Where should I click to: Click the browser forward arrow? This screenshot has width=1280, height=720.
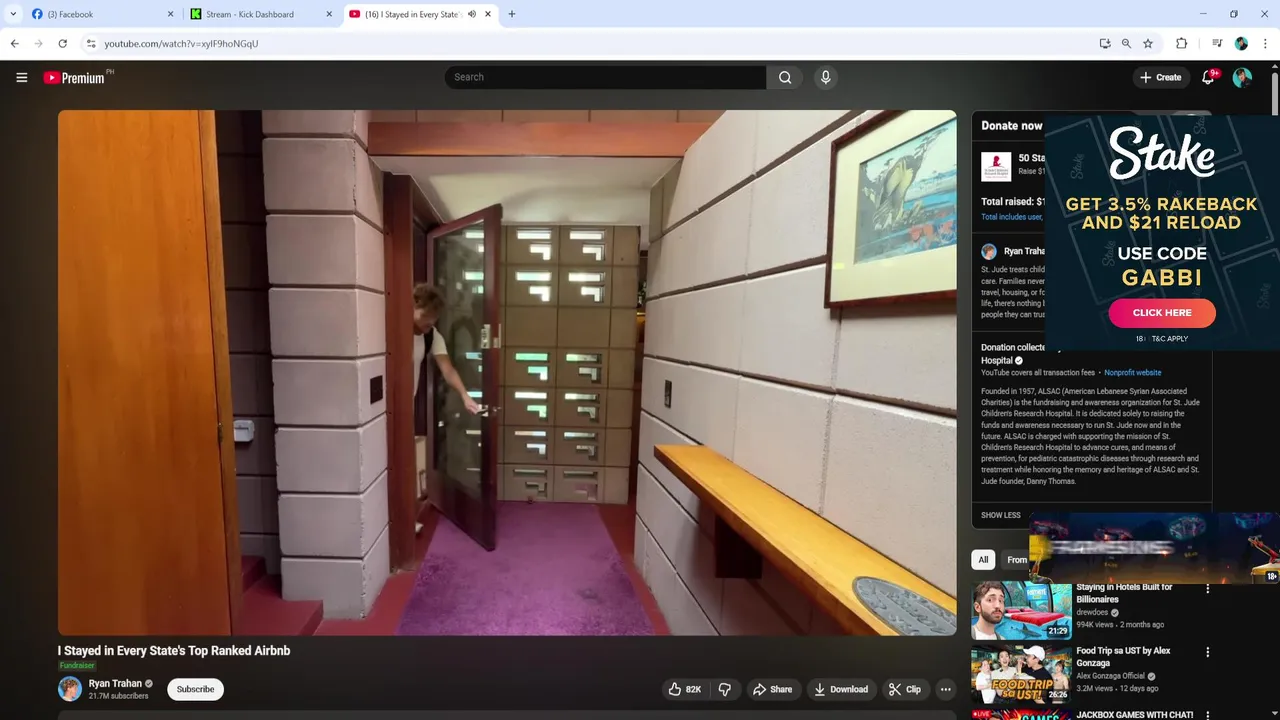tap(39, 43)
